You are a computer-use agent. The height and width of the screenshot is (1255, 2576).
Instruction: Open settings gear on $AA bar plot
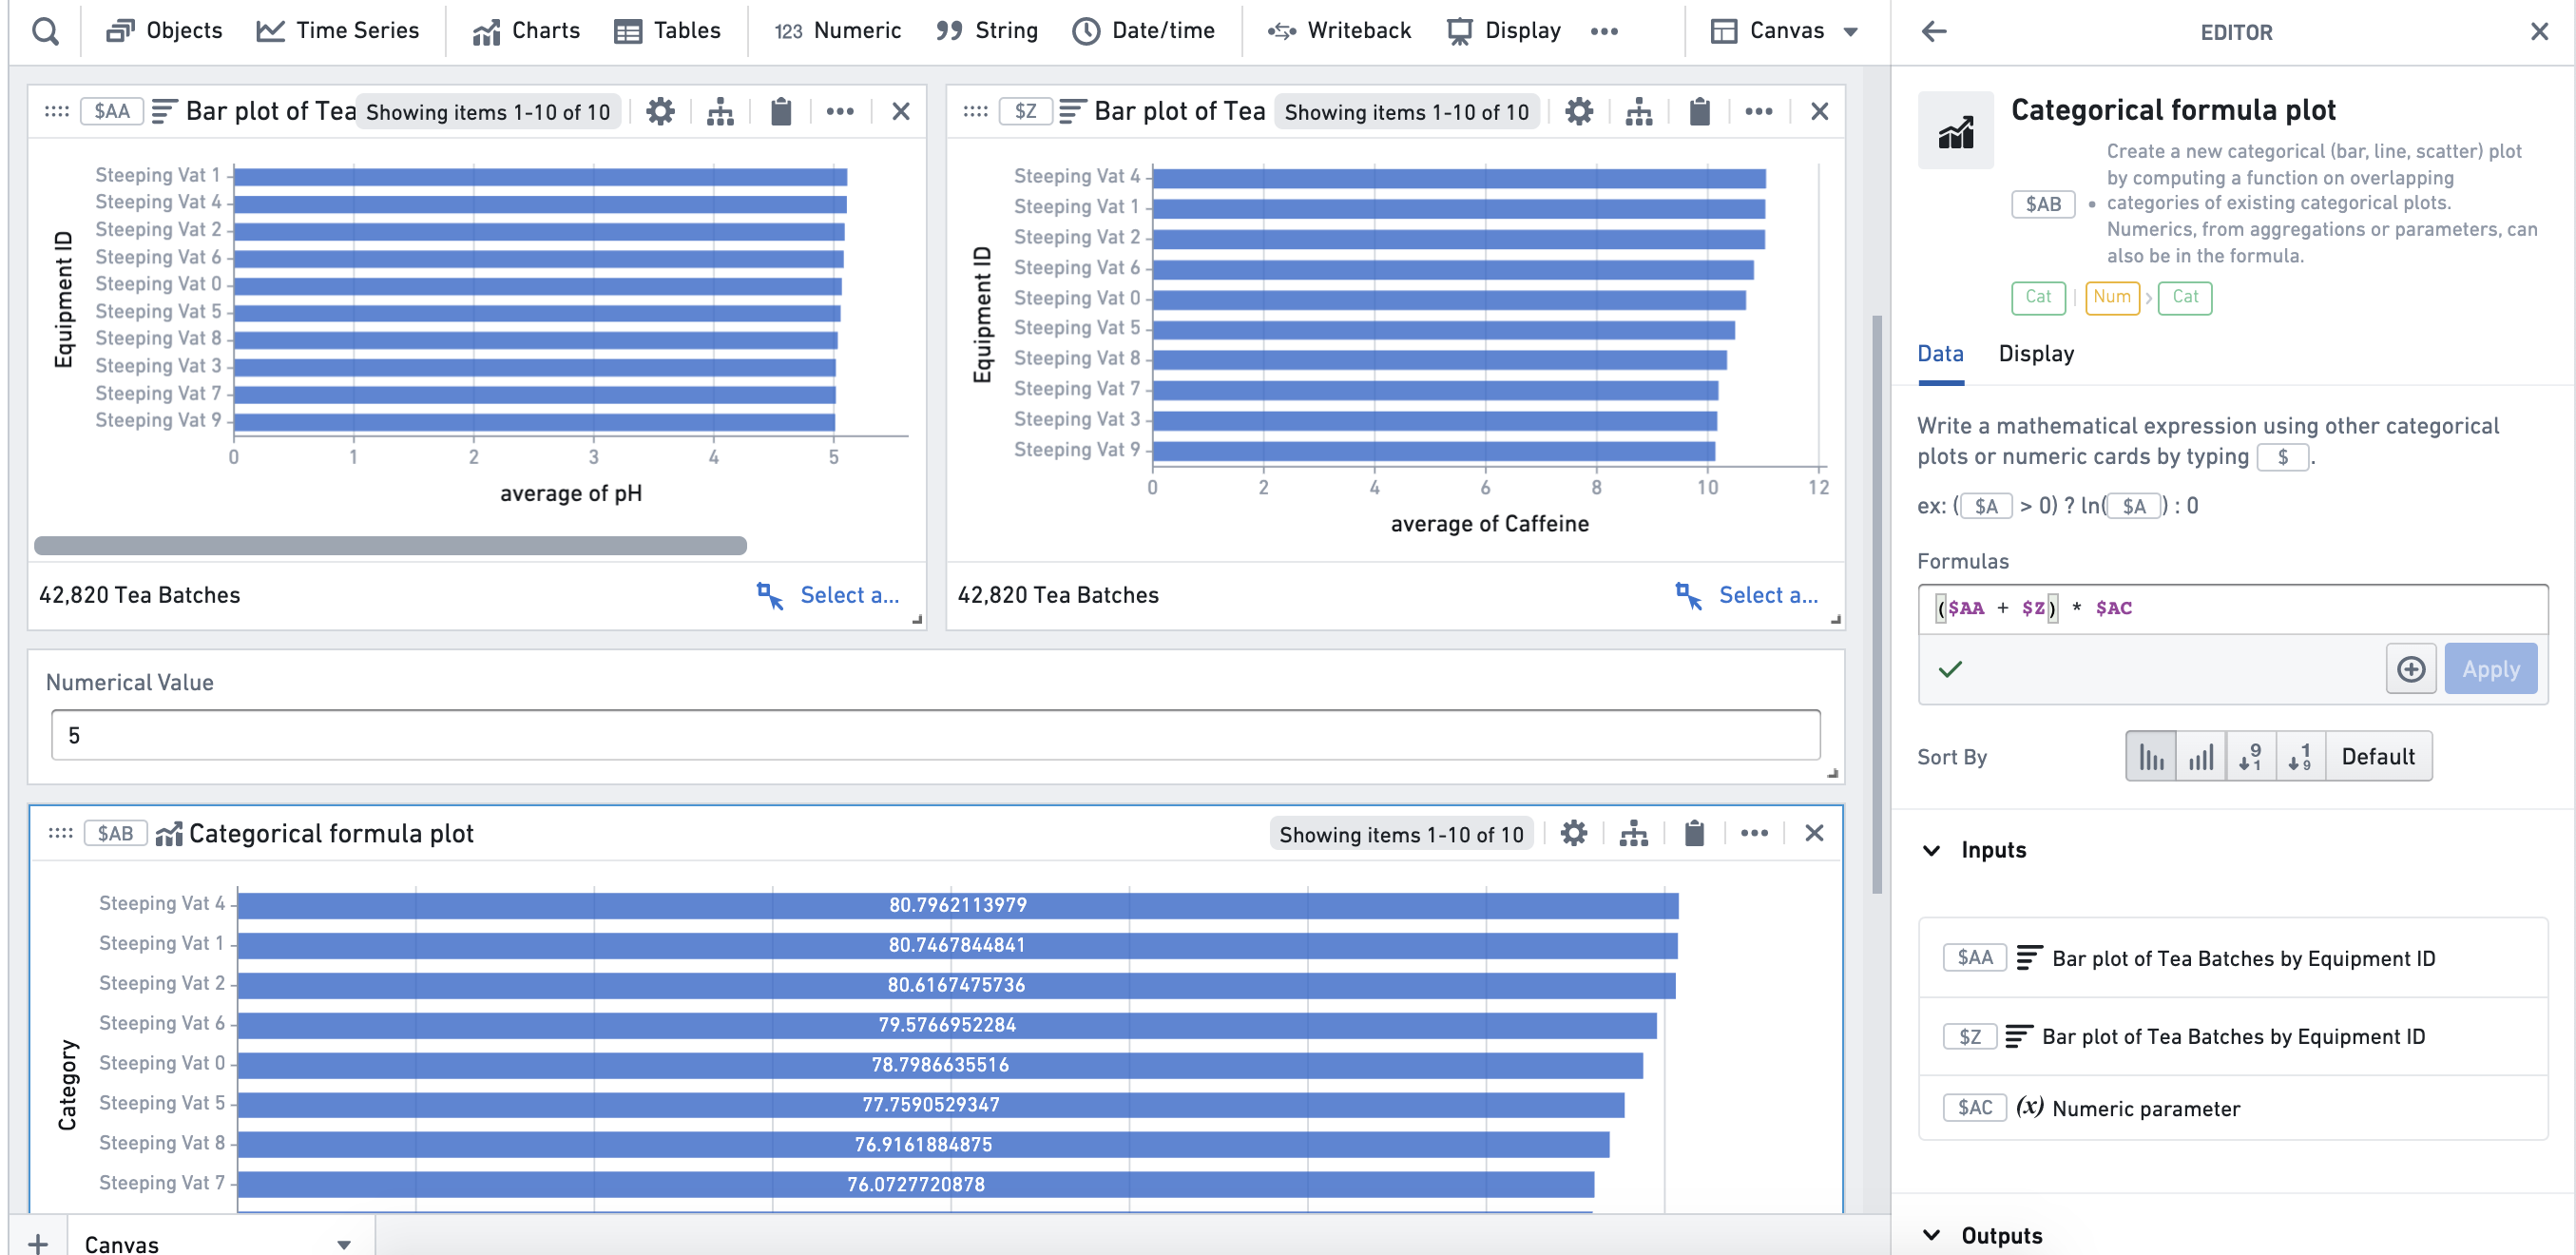point(660,111)
